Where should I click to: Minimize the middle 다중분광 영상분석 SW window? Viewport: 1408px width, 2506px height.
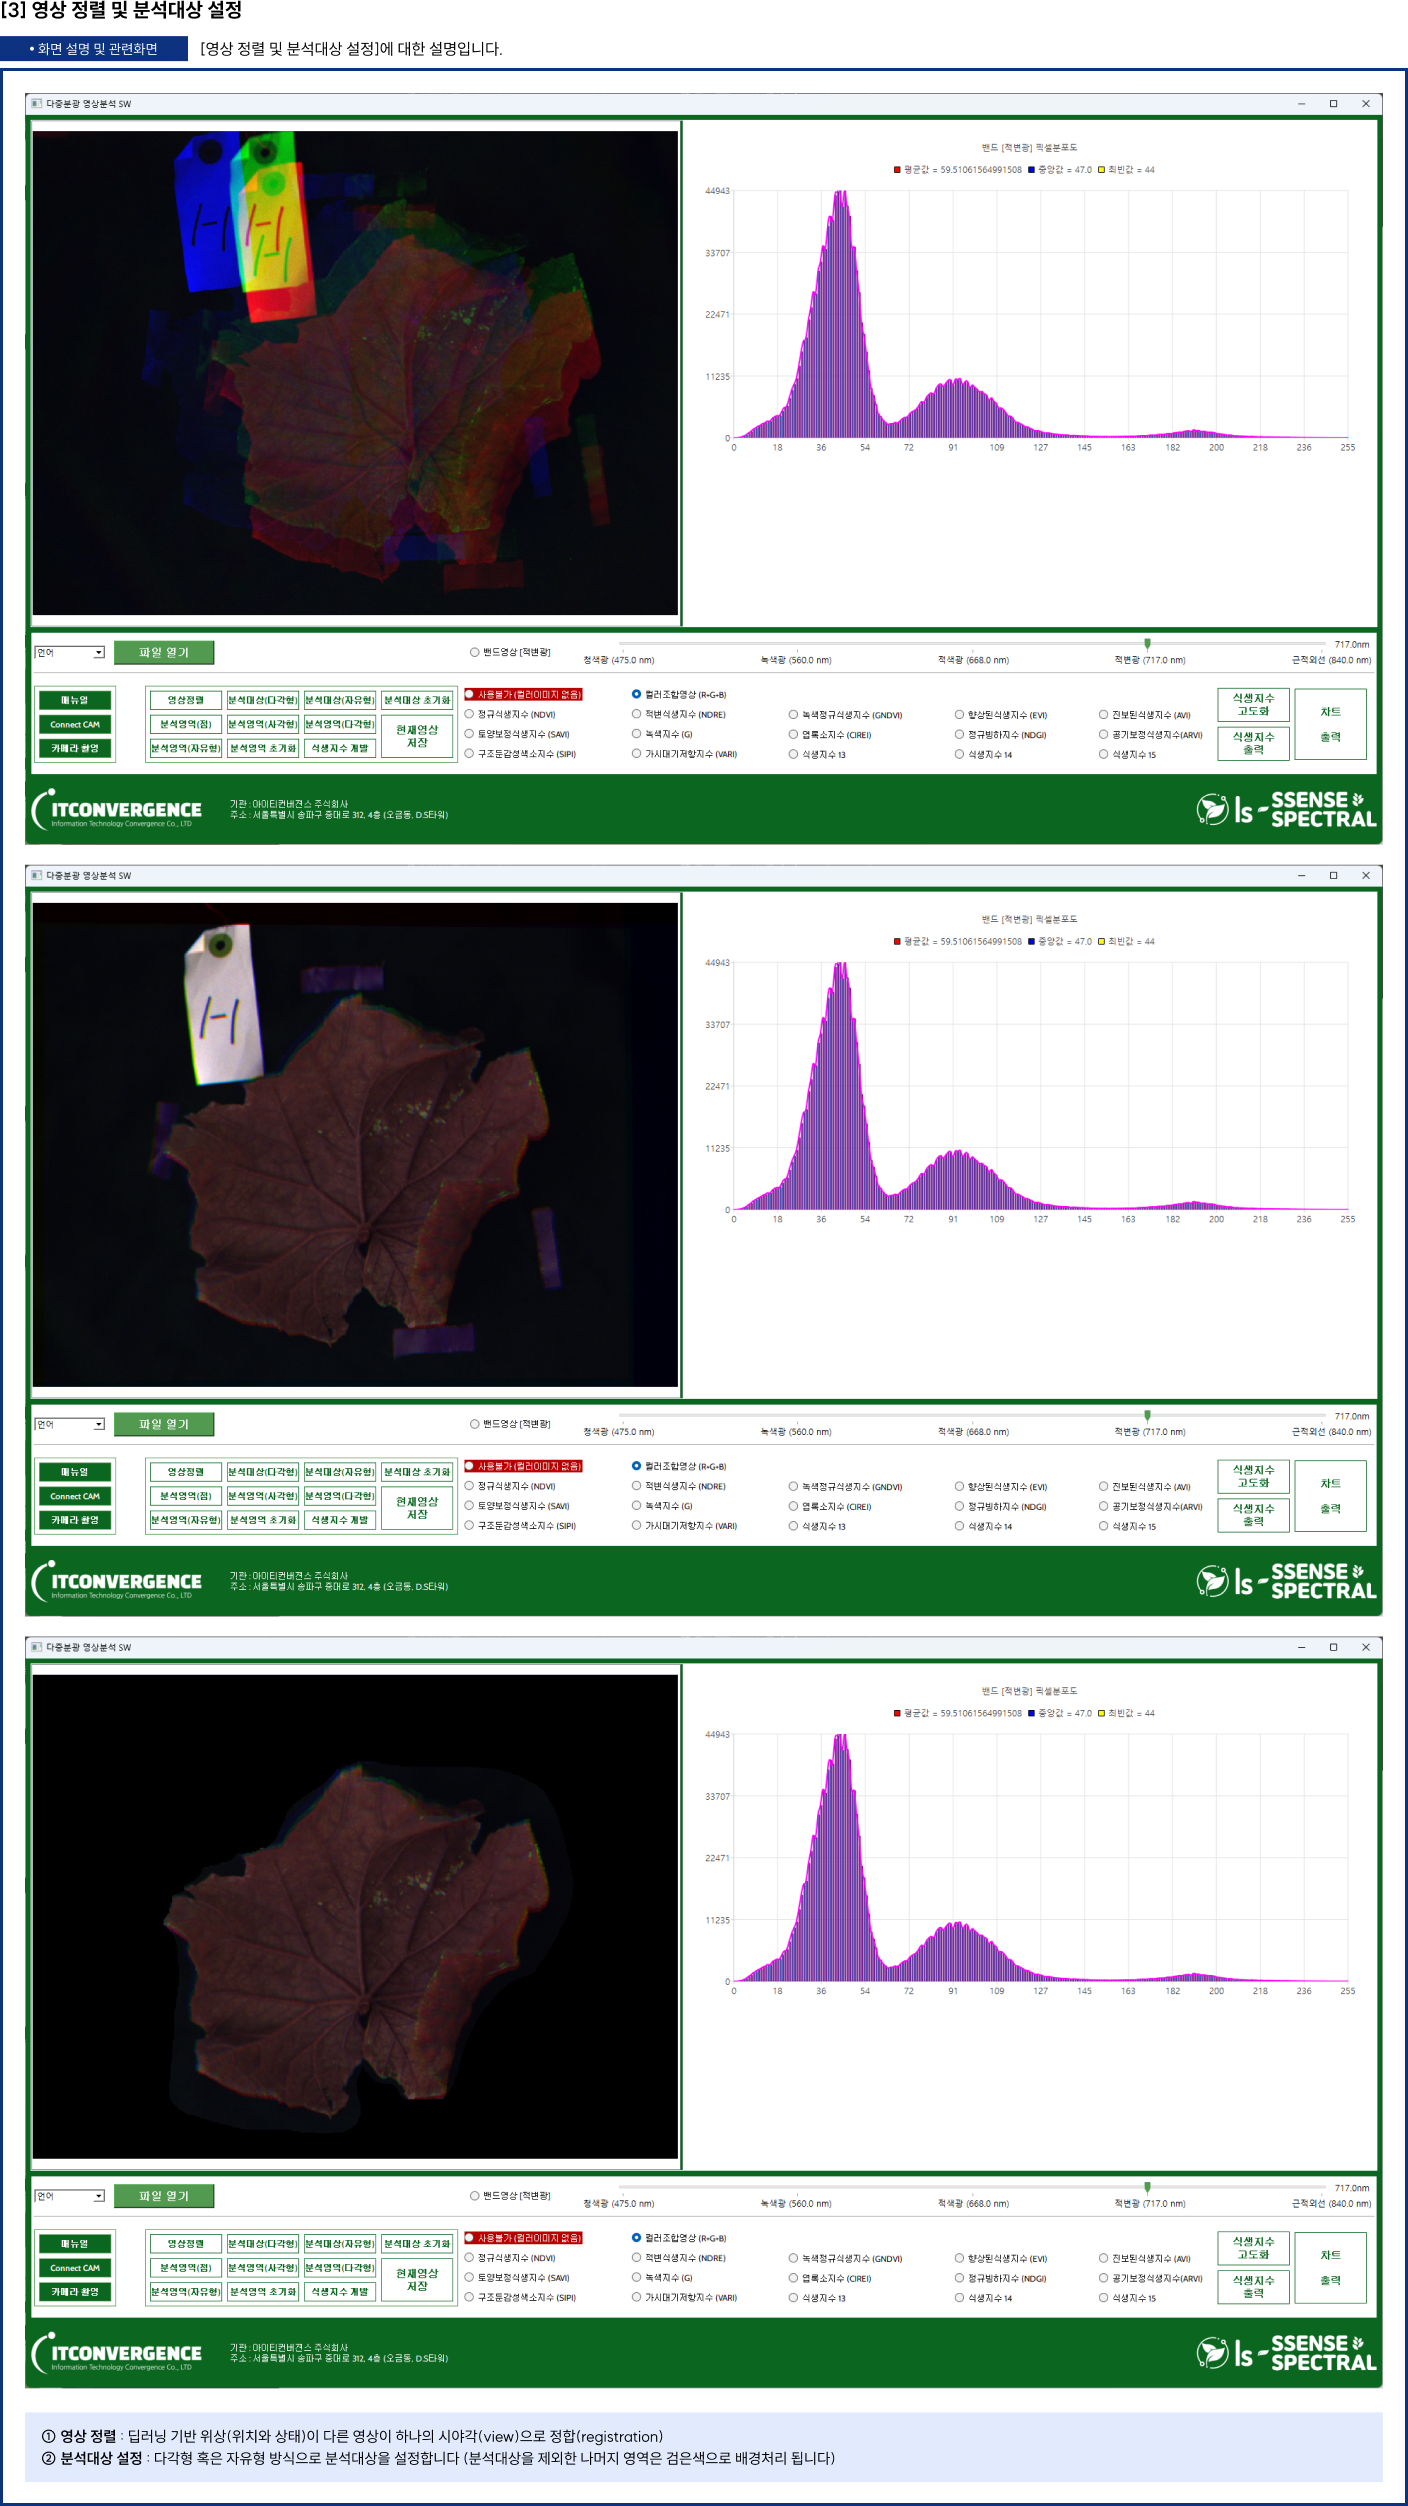click(1301, 875)
